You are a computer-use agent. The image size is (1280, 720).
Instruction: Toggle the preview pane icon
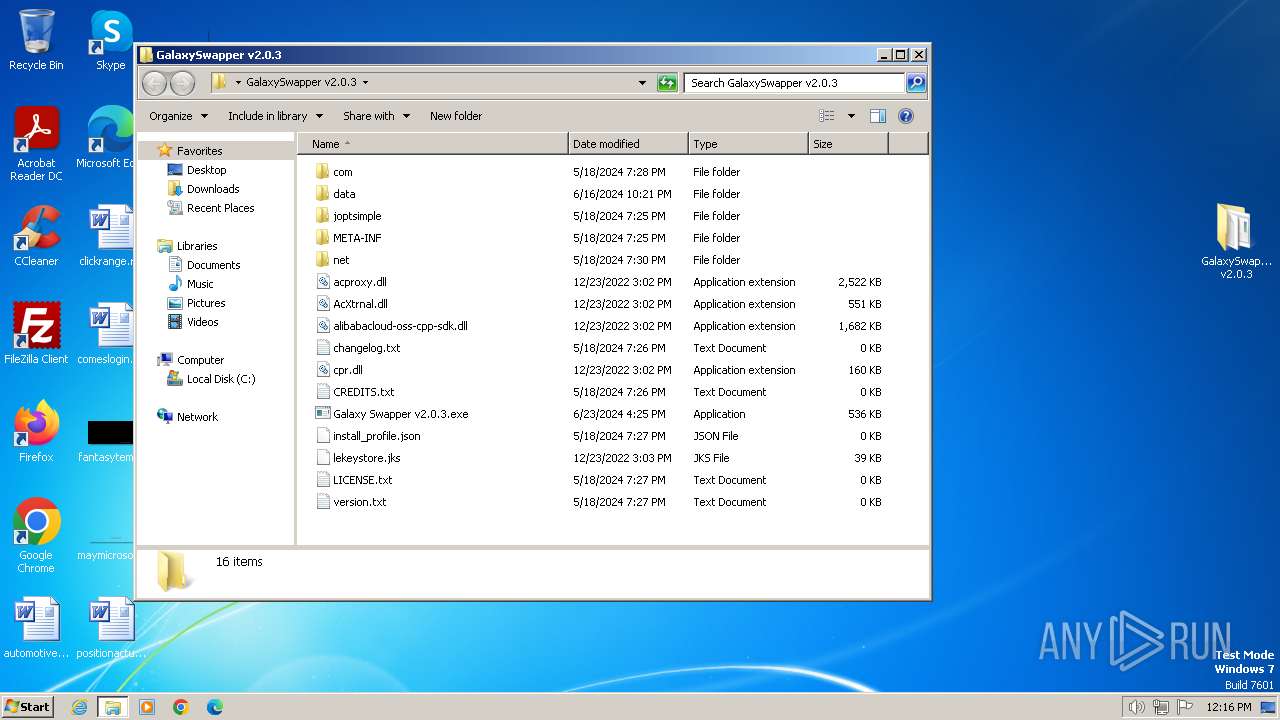[x=877, y=116]
